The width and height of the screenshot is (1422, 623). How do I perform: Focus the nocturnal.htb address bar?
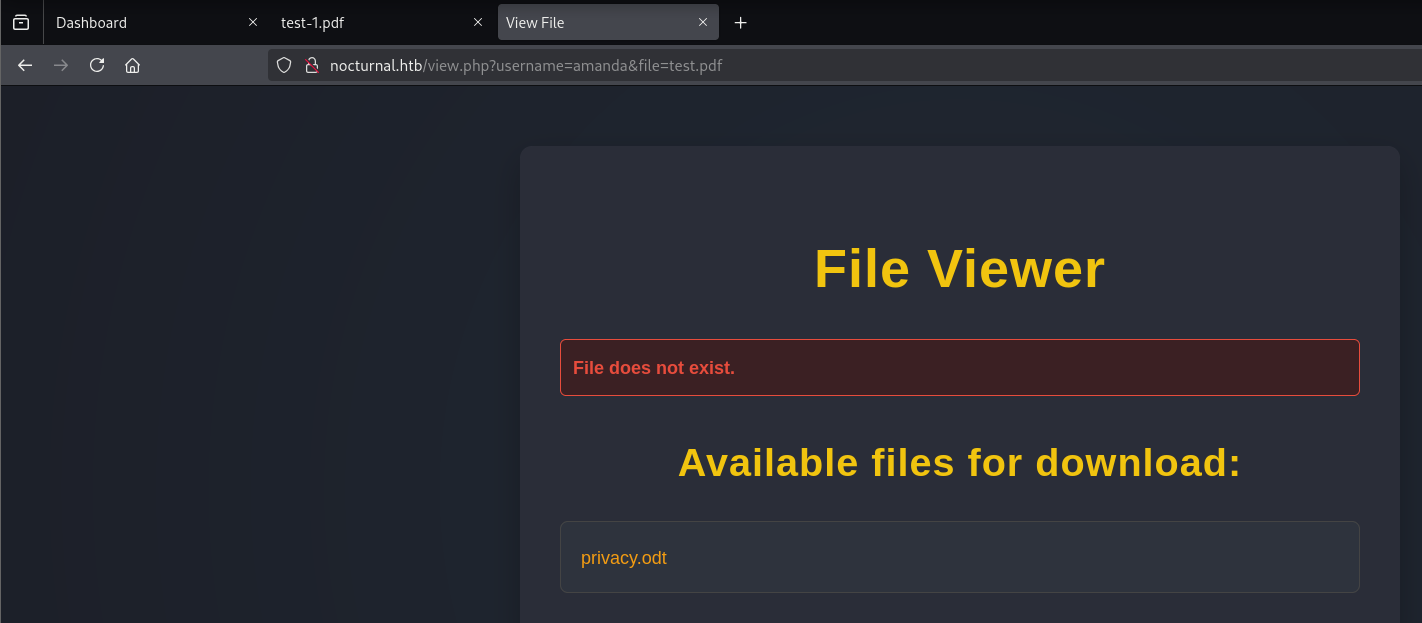click(800, 65)
